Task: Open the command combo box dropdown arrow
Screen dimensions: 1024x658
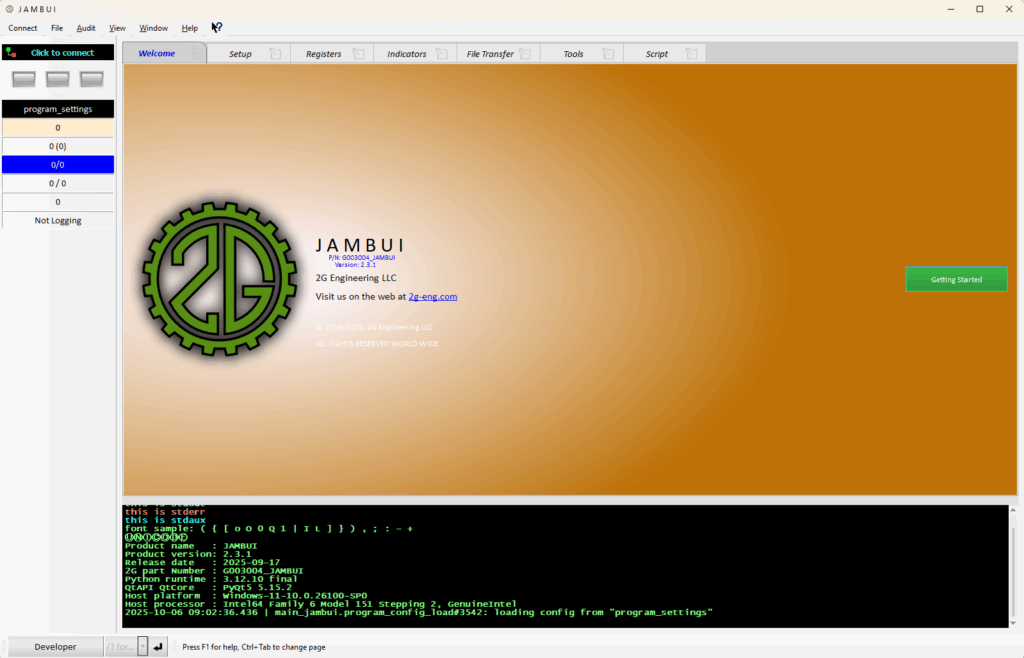Action: pos(142,647)
